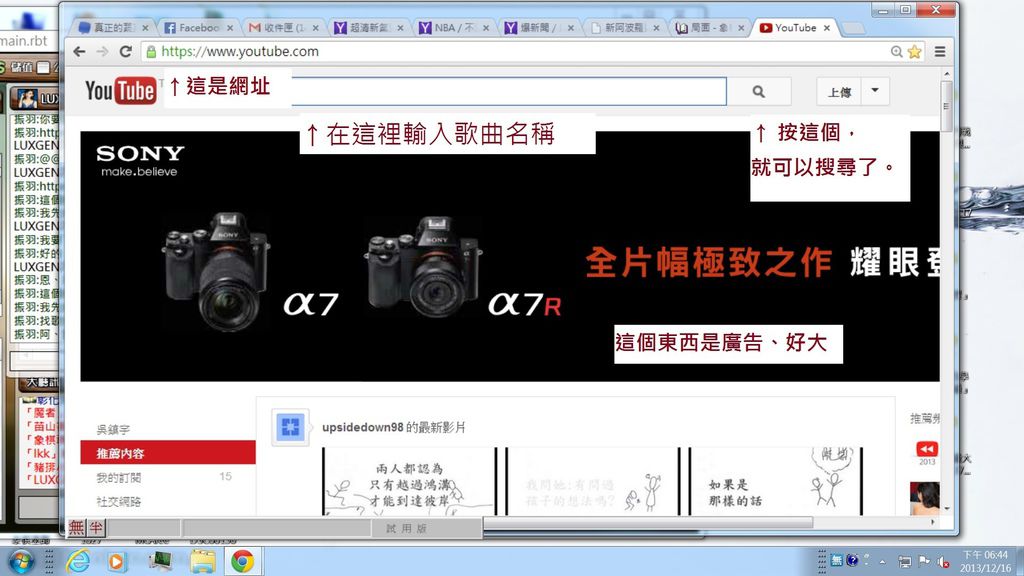Click the zoom magnifier in the address bar
The height and width of the screenshot is (576, 1024).
point(897,52)
